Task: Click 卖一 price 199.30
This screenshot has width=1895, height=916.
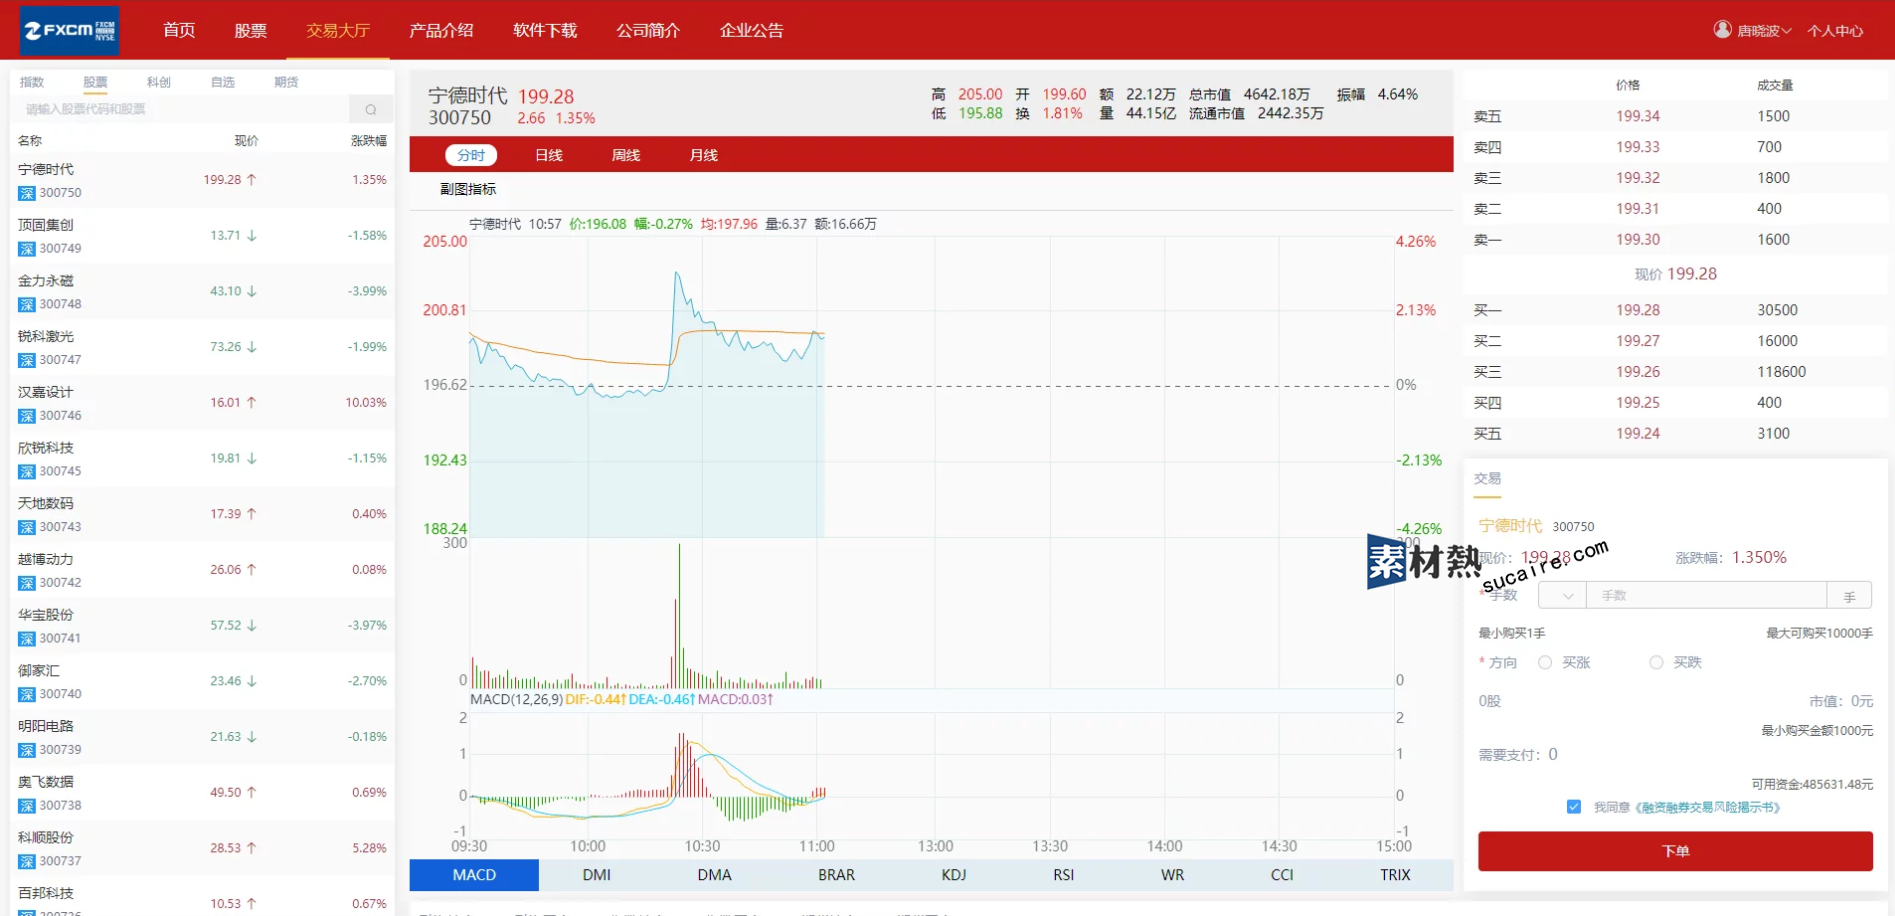Action: (x=1638, y=240)
